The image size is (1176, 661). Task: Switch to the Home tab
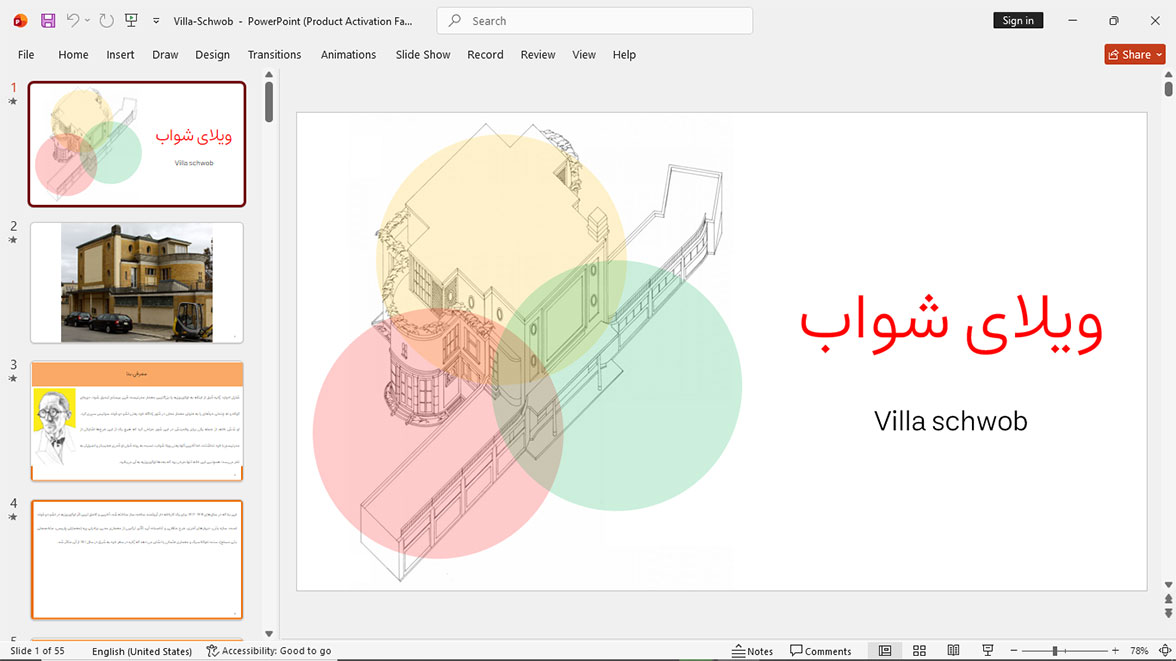(74, 55)
